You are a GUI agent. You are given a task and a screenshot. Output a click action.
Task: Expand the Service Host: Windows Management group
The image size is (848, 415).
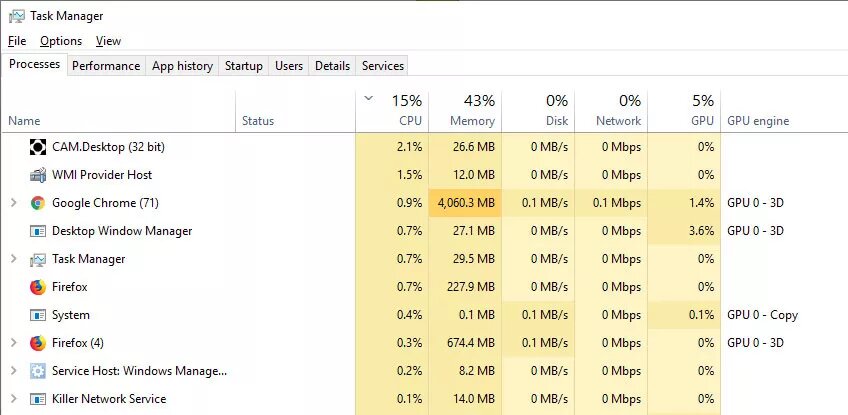[13, 371]
